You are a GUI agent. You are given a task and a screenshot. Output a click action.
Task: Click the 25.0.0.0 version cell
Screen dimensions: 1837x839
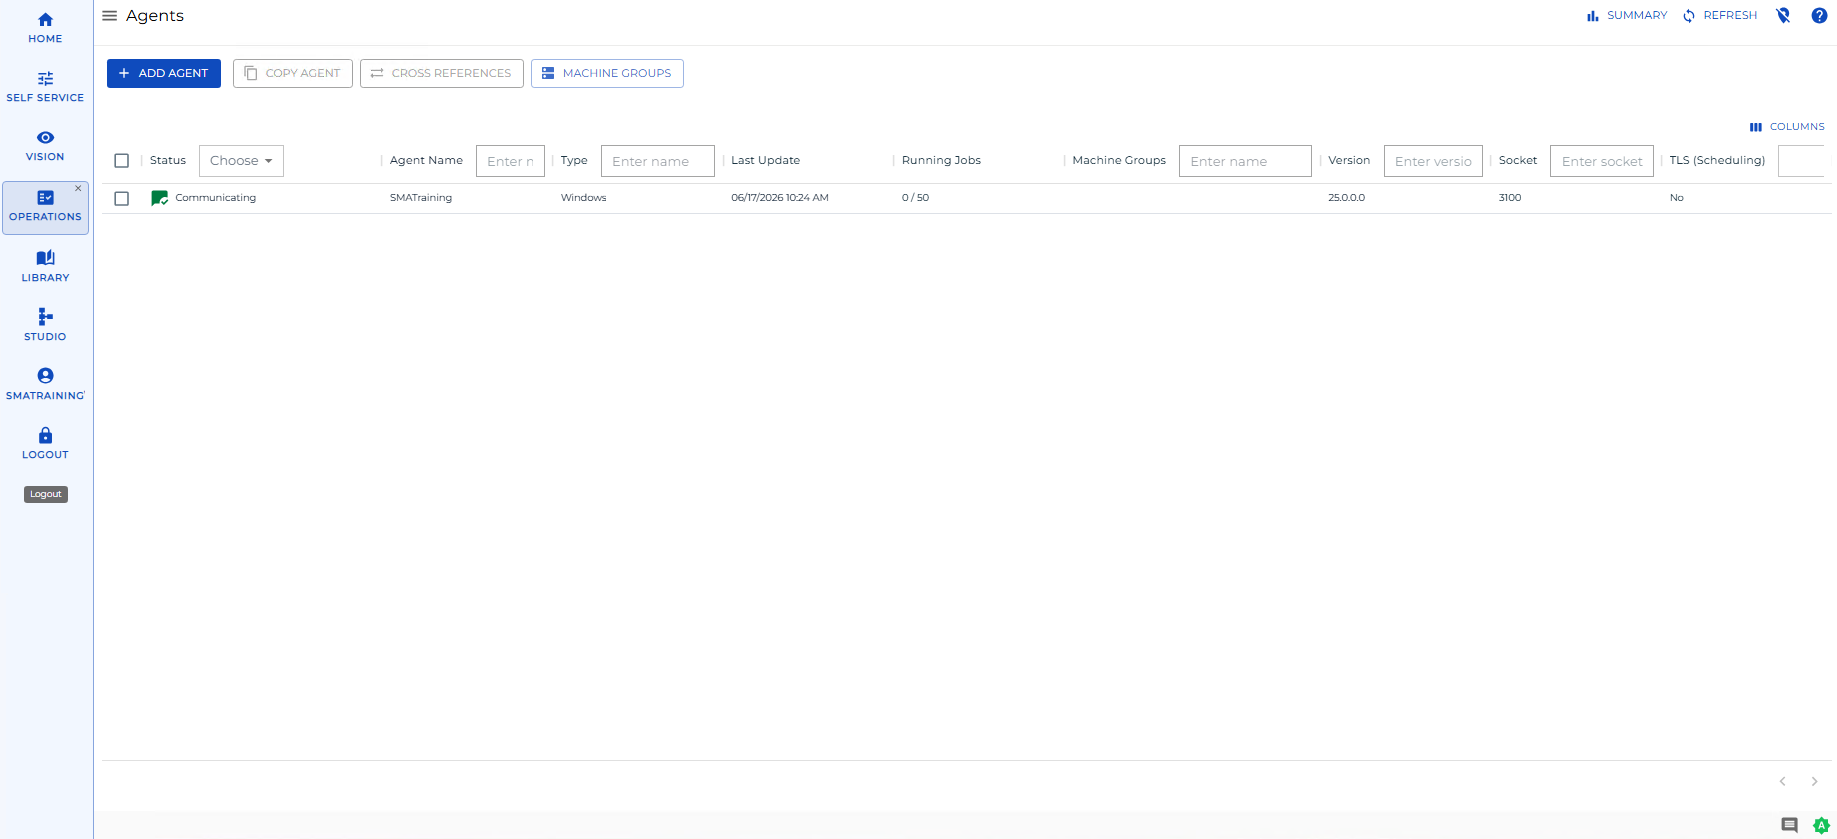tap(1346, 198)
